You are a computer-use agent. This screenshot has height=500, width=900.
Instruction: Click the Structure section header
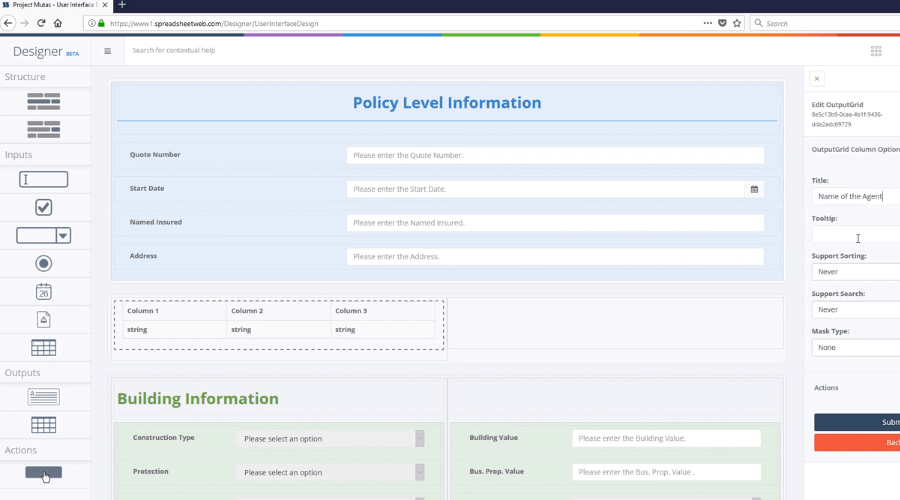coord(25,76)
